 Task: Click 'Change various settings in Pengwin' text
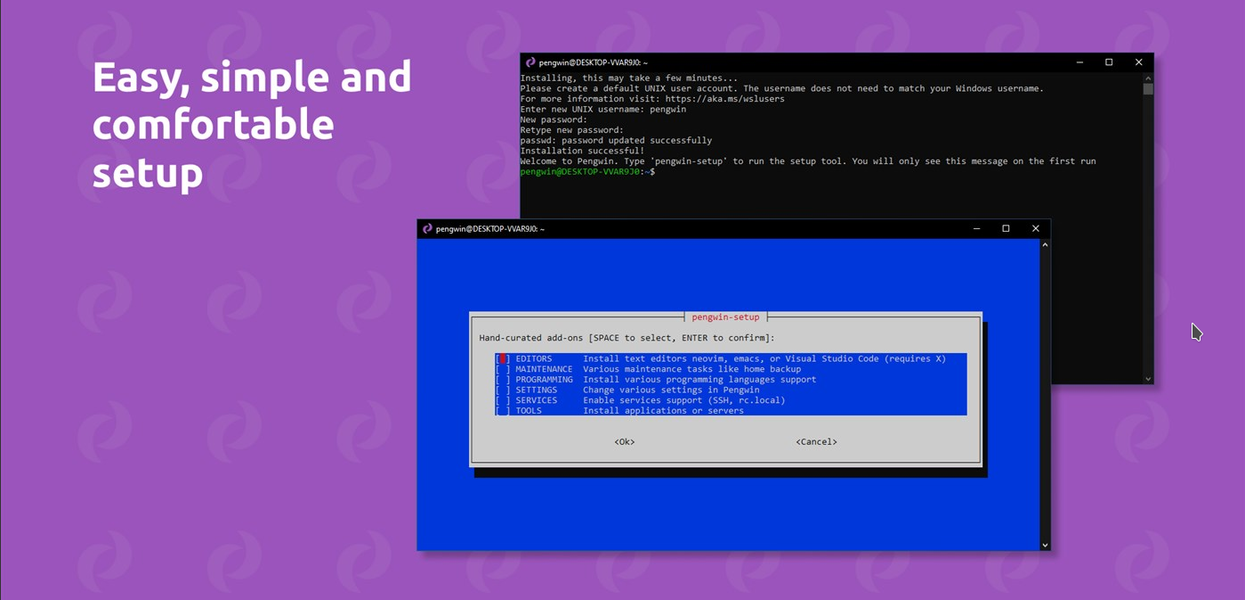[x=671, y=390]
